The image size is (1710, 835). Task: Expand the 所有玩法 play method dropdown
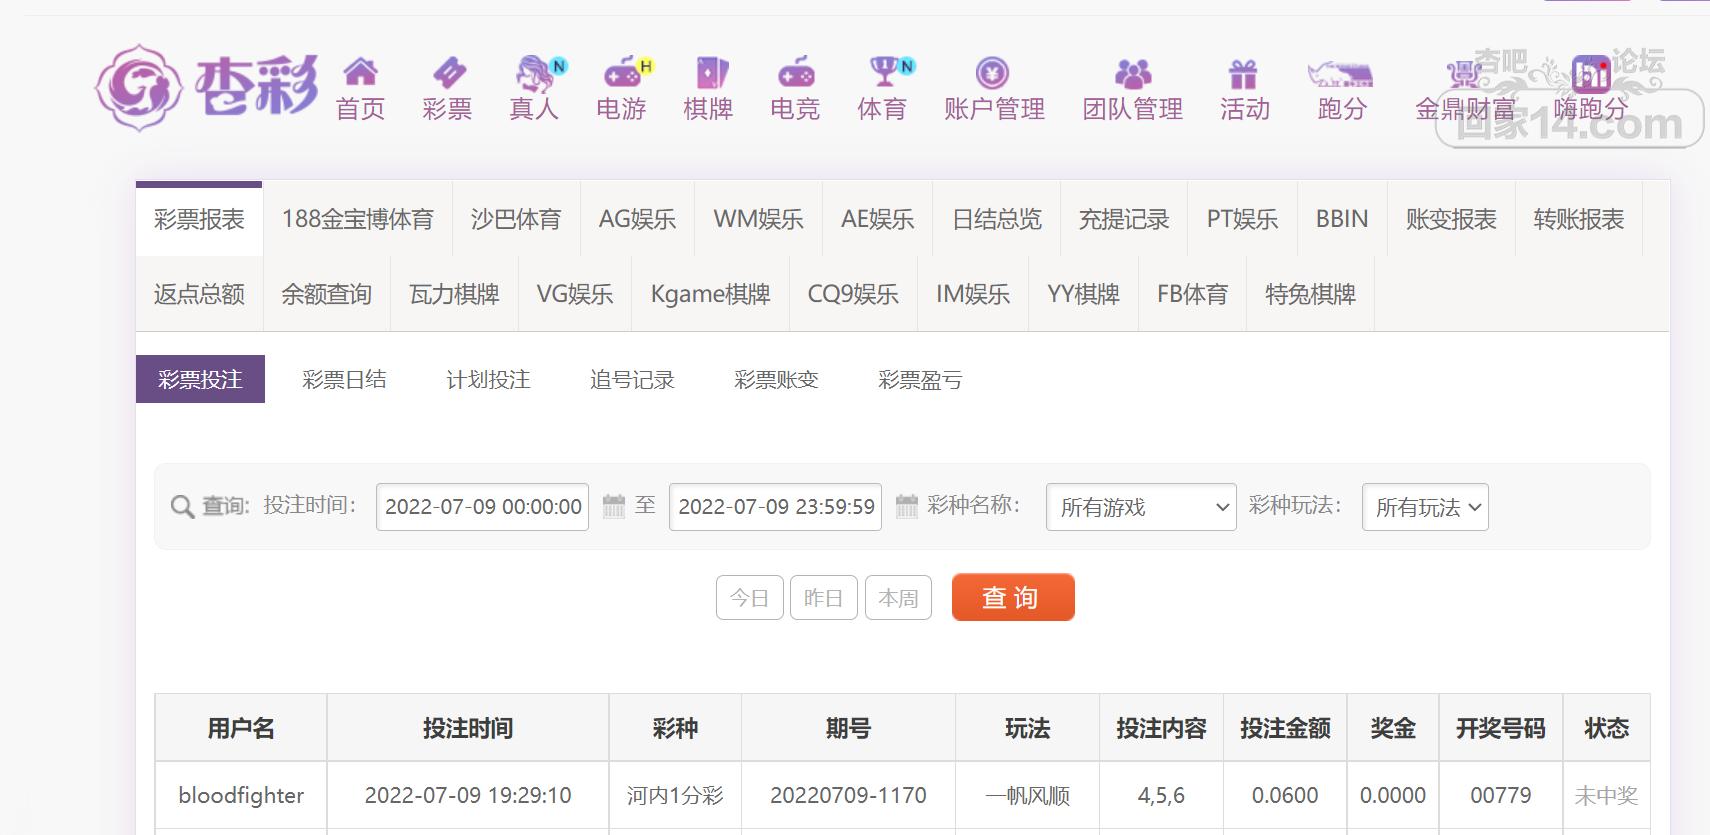pyautogui.click(x=1425, y=507)
